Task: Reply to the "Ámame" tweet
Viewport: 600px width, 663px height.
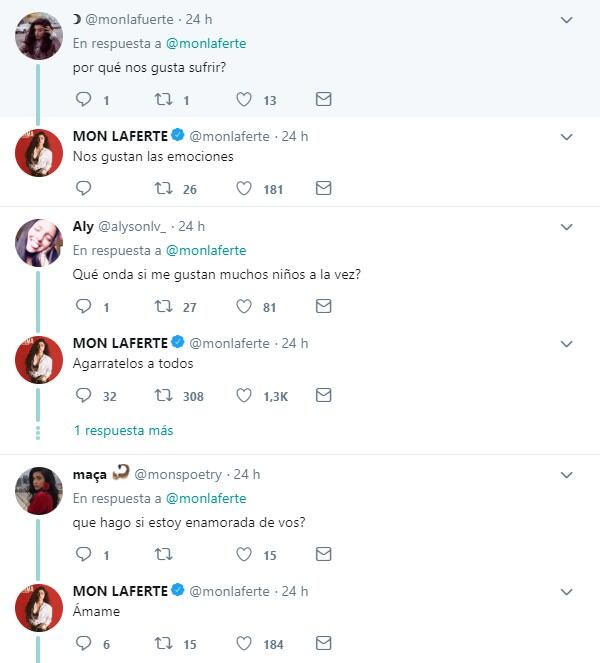Action: pos(83,644)
